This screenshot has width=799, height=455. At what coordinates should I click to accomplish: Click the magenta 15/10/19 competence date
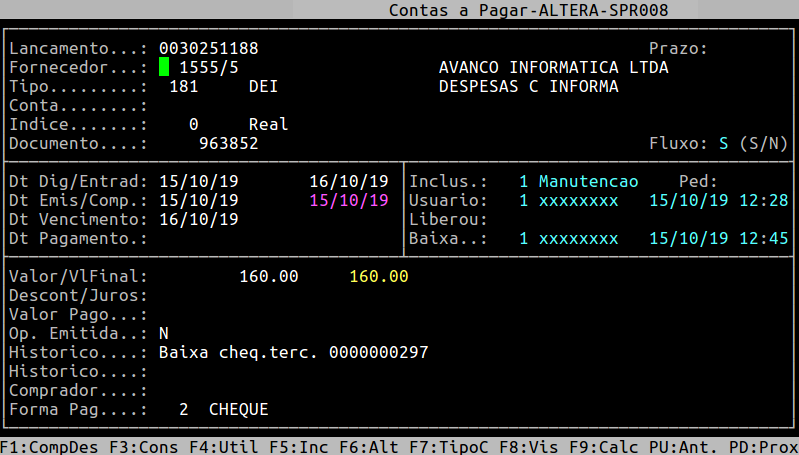click(348, 200)
